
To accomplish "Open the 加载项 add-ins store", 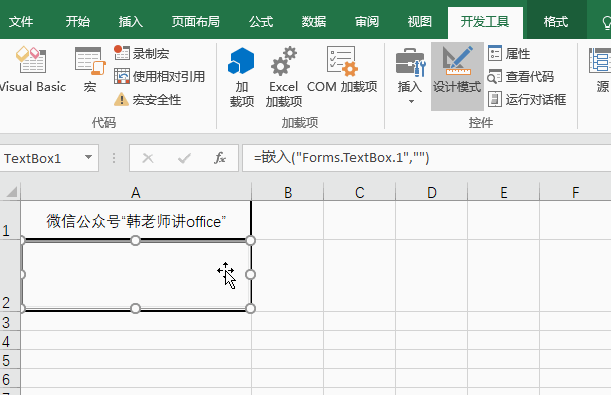I will (x=242, y=77).
